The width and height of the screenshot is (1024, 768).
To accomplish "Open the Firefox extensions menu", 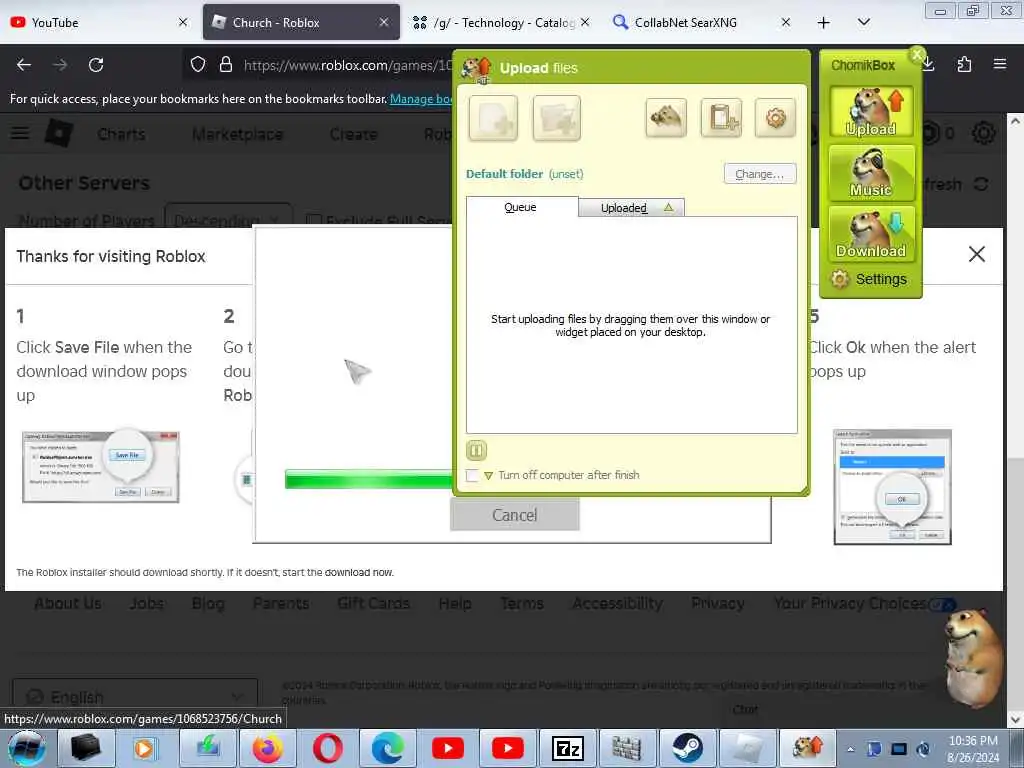I will point(964,65).
